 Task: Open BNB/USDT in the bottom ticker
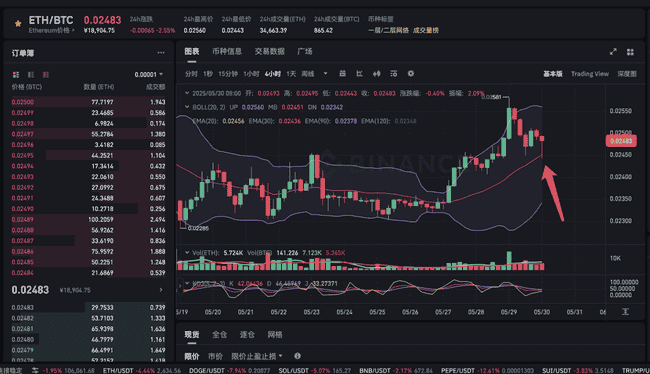pyautogui.click(x=396, y=370)
